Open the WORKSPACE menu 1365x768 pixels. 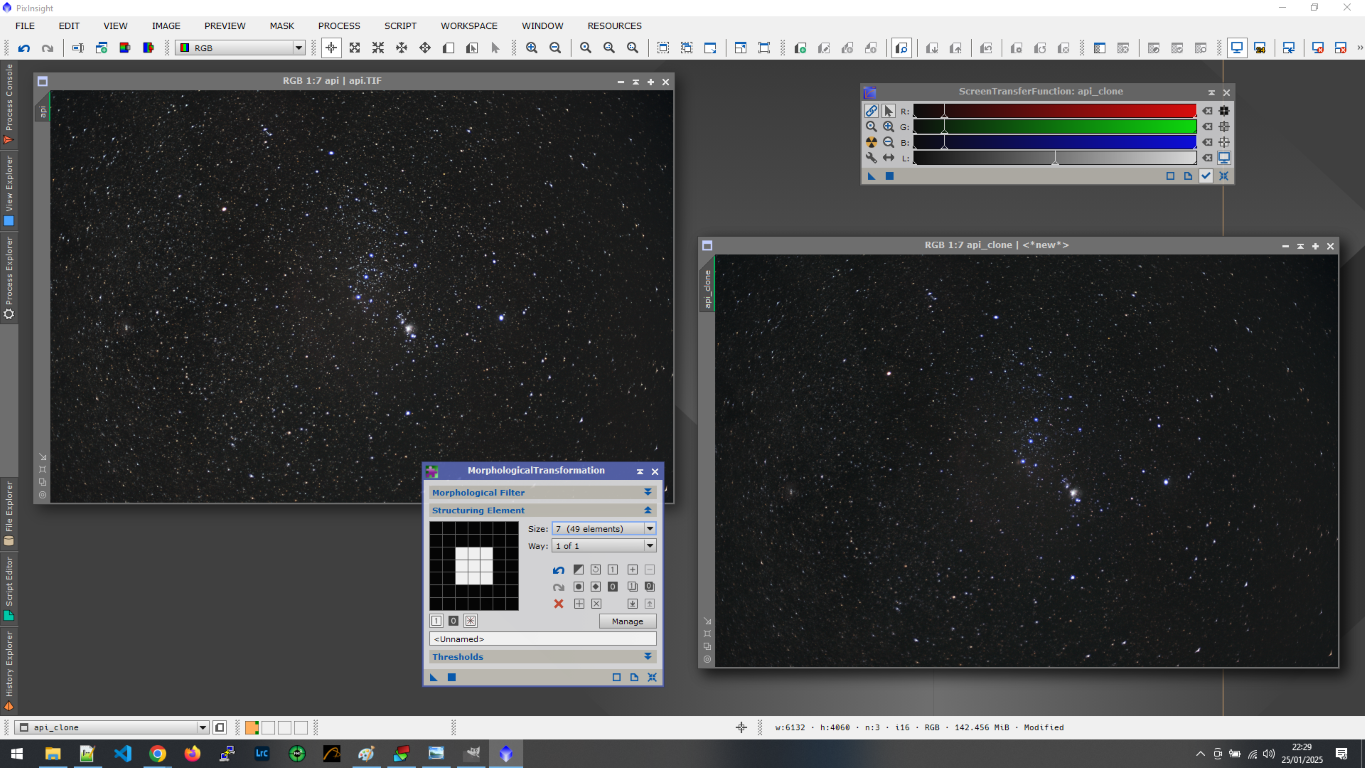(x=469, y=25)
